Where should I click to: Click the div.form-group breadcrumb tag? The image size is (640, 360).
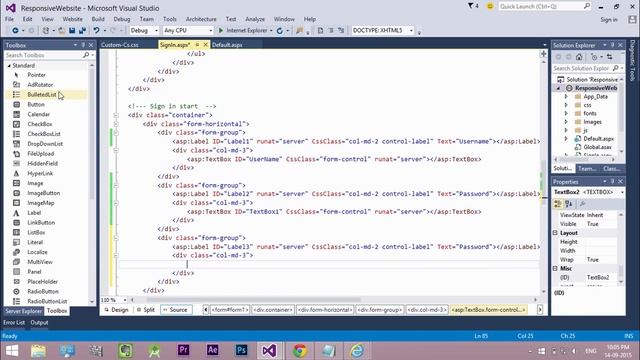(x=380, y=310)
